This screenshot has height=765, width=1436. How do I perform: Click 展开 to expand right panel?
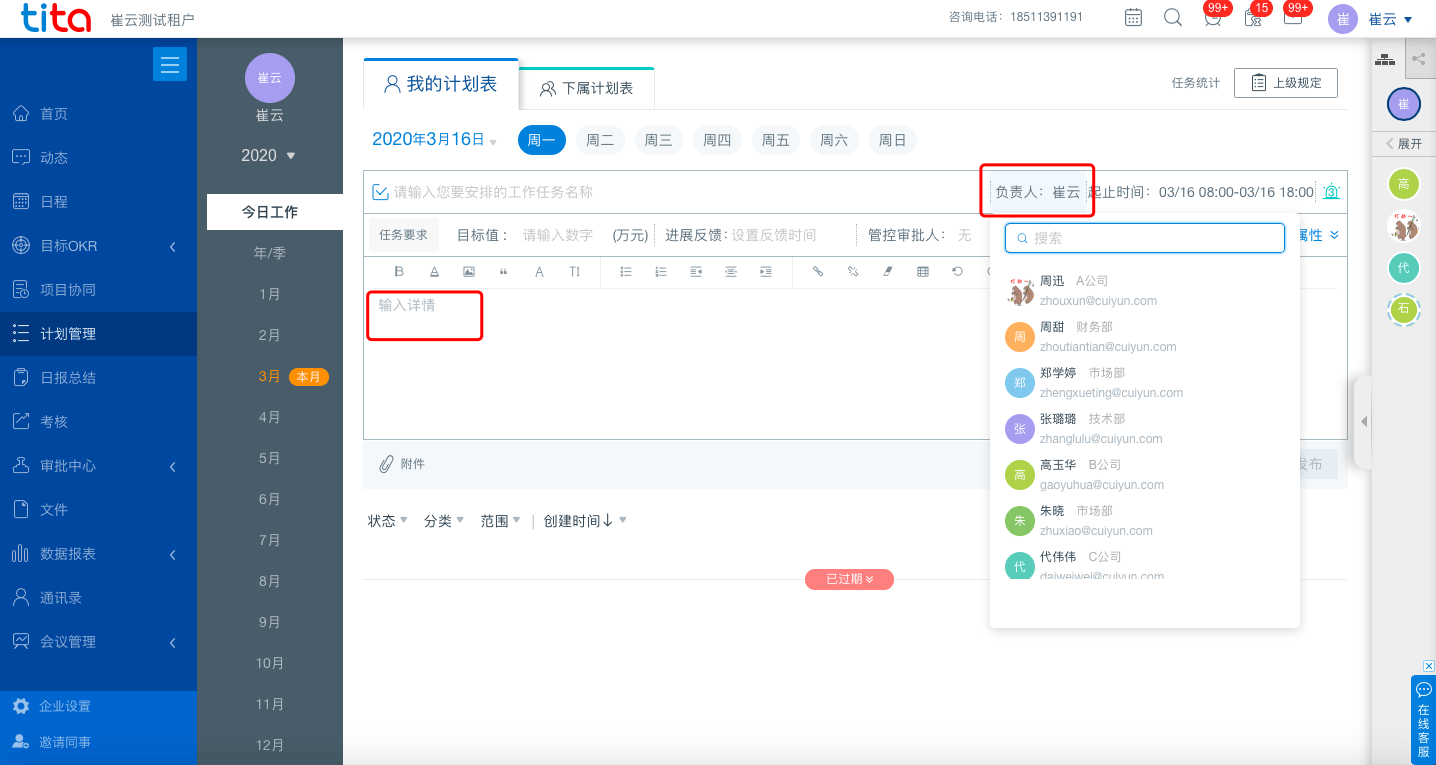click(1404, 144)
